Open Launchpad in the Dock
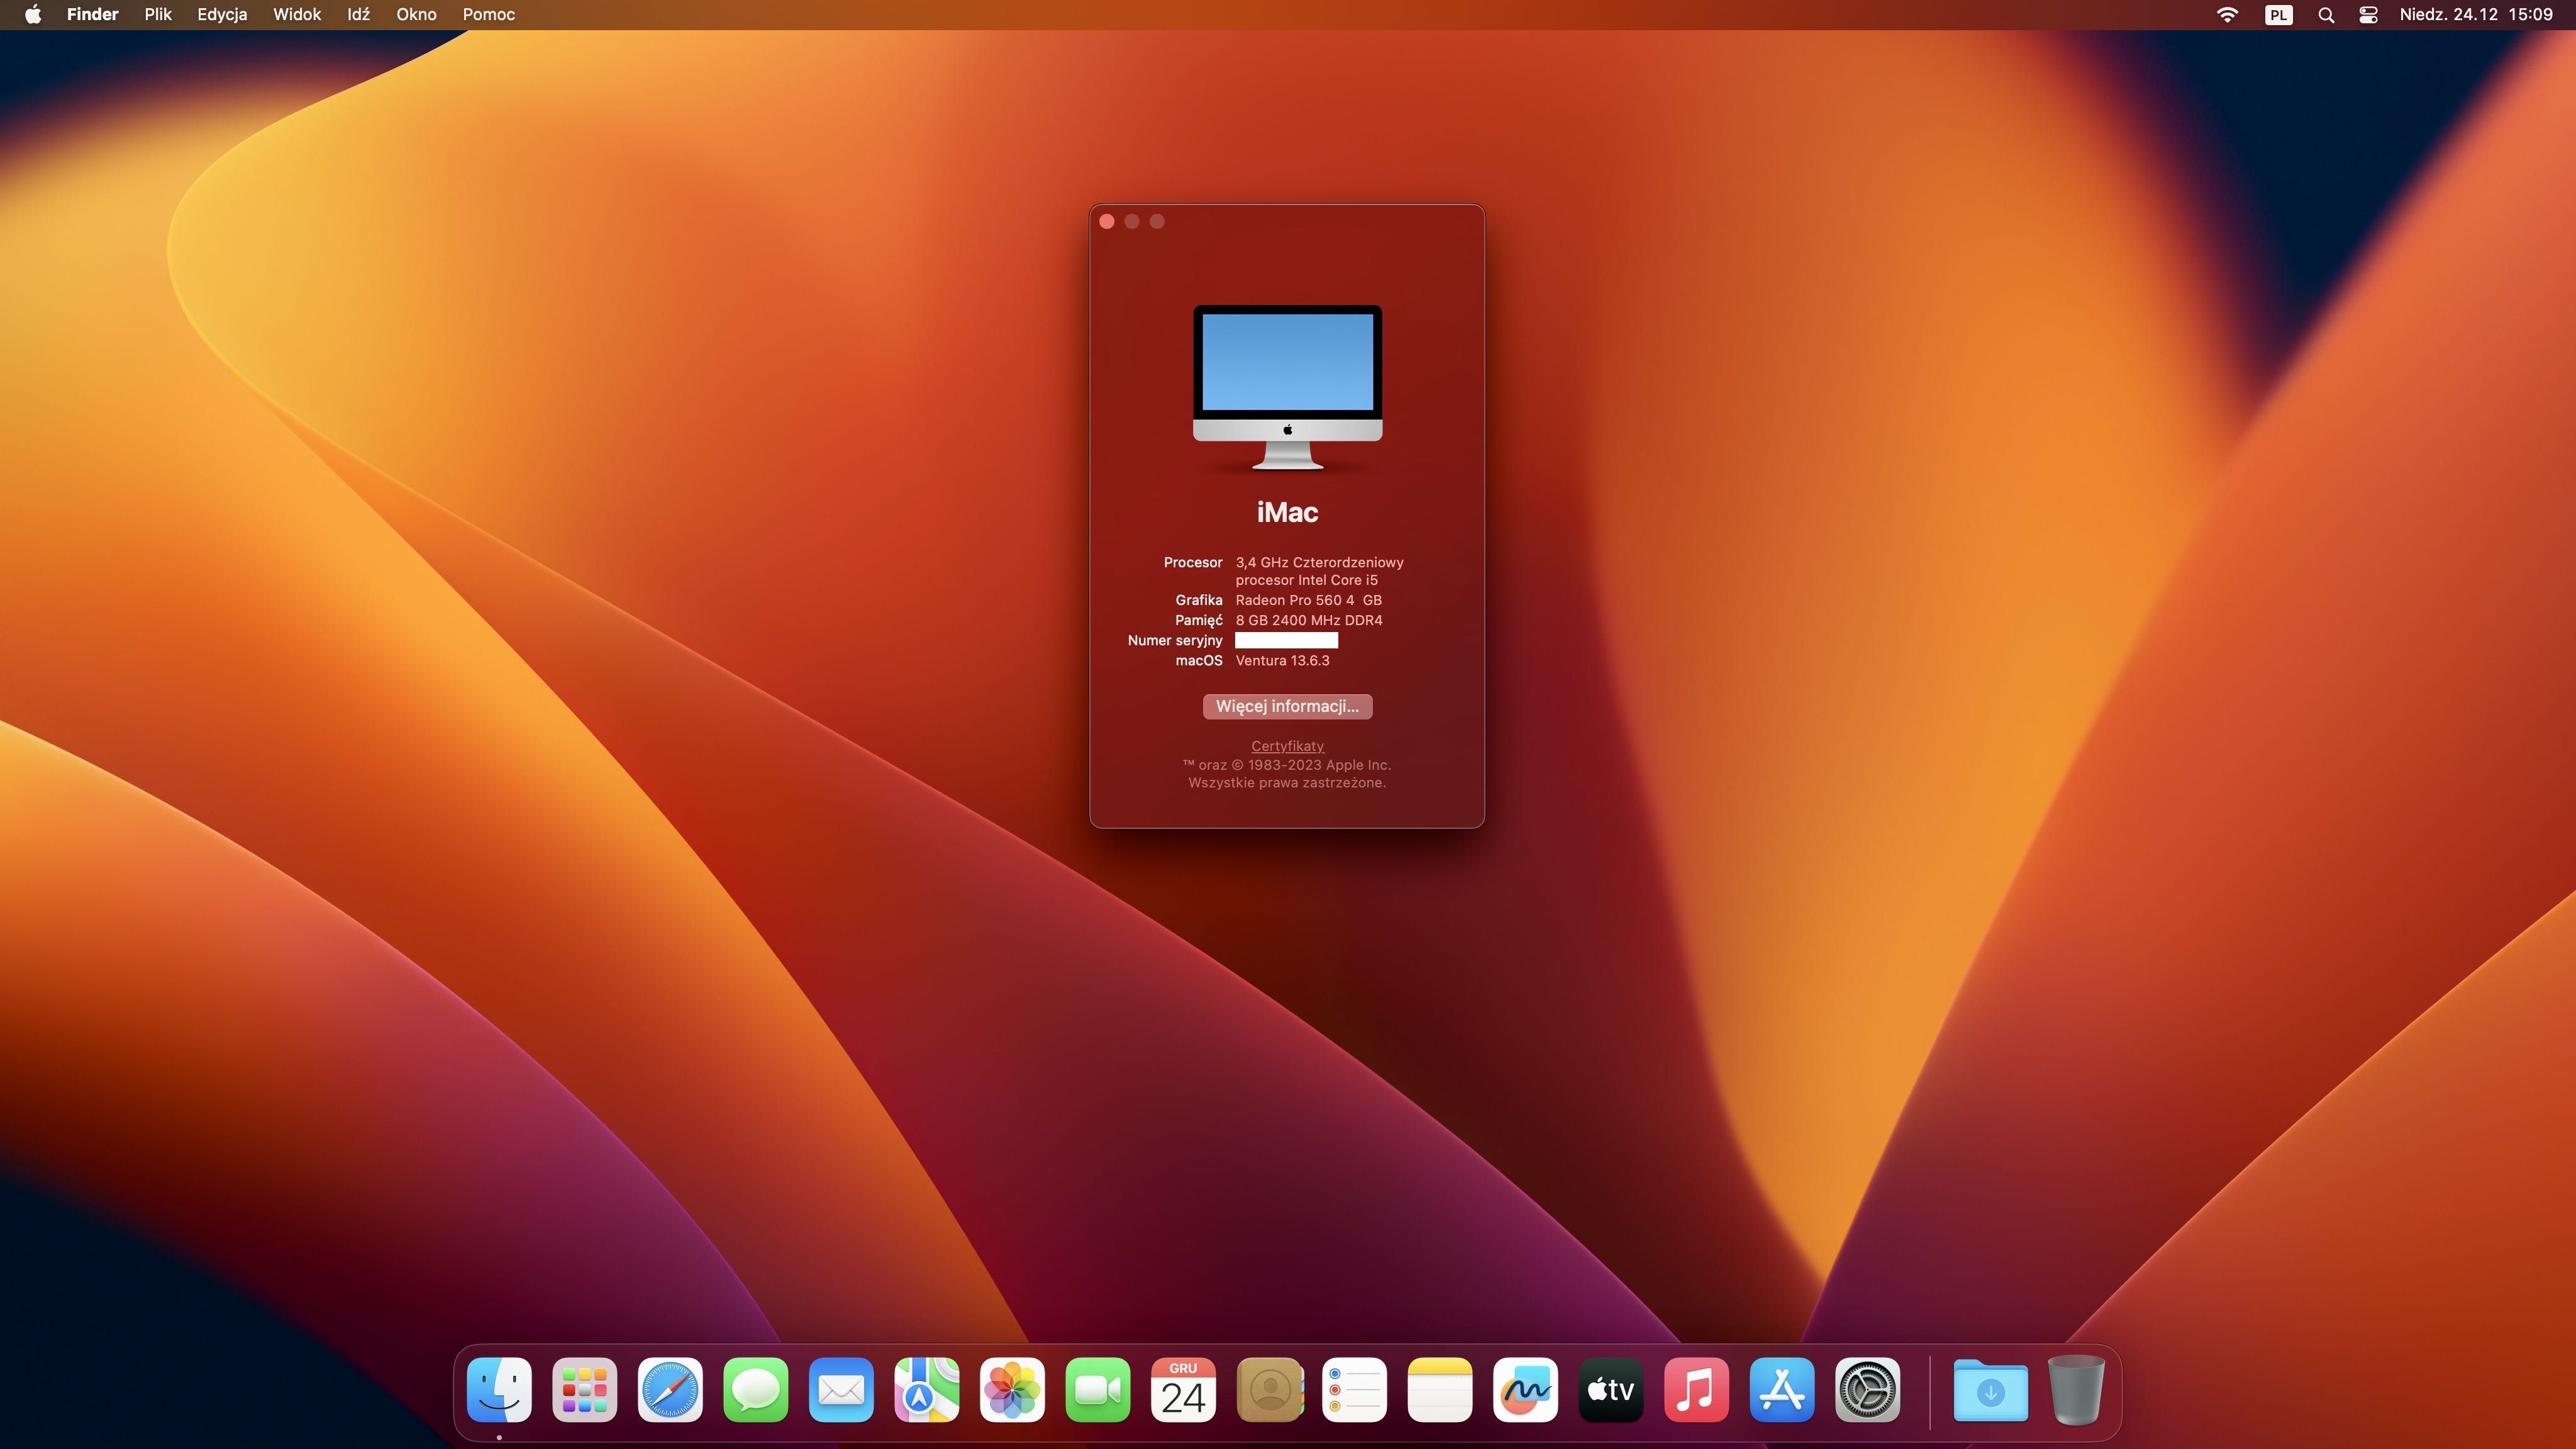The height and width of the screenshot is (1449, 2576). [585, 1389]
